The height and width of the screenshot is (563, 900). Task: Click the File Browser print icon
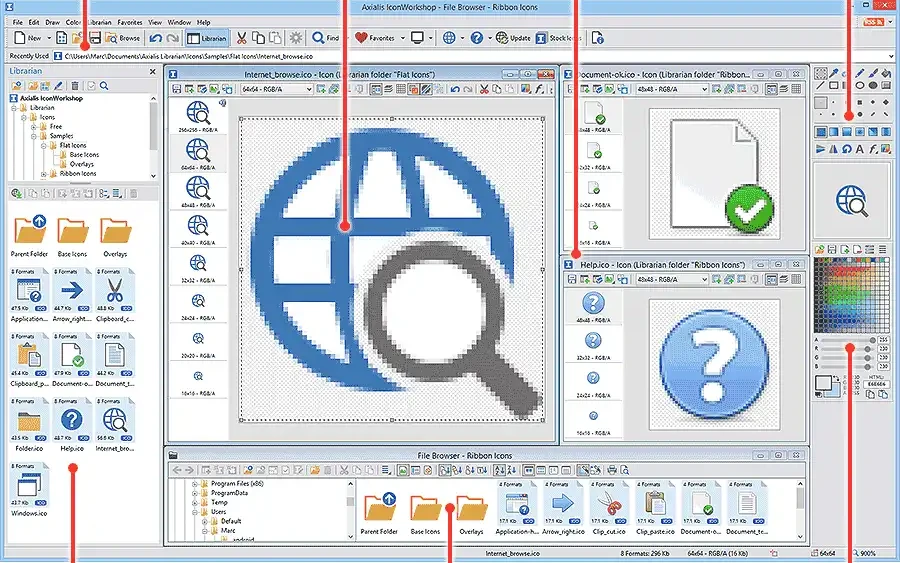tap(612, 470)
